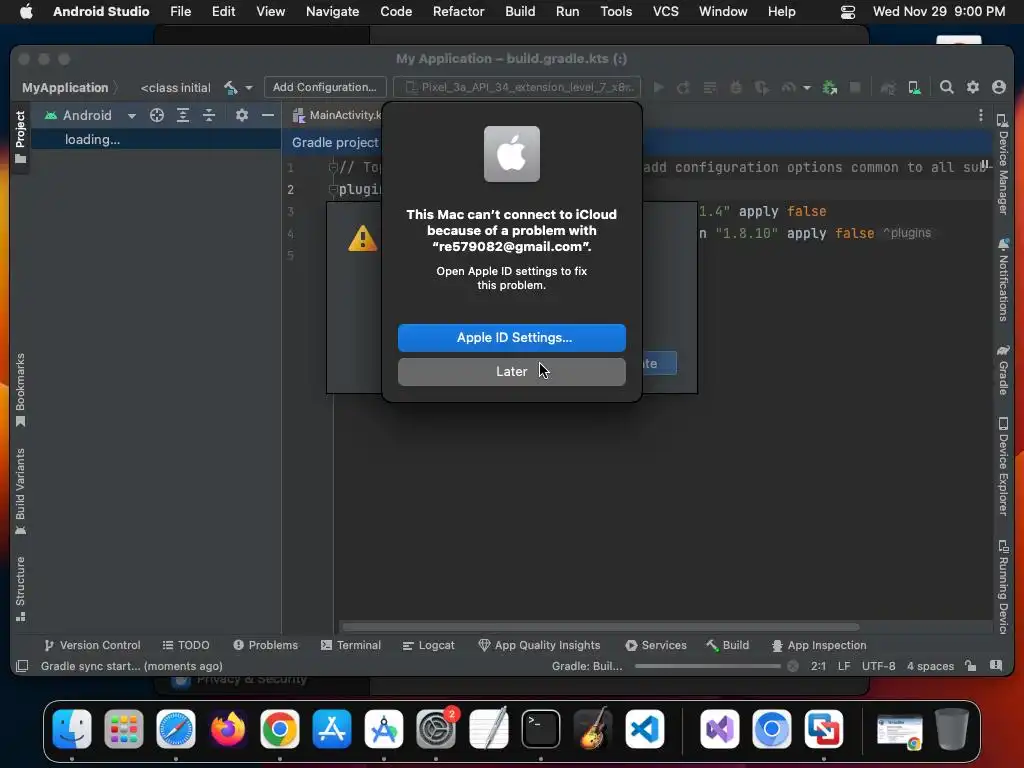Open the Refactor menu
Viewport: 1024px width, 768px height.
click(458, 12)
